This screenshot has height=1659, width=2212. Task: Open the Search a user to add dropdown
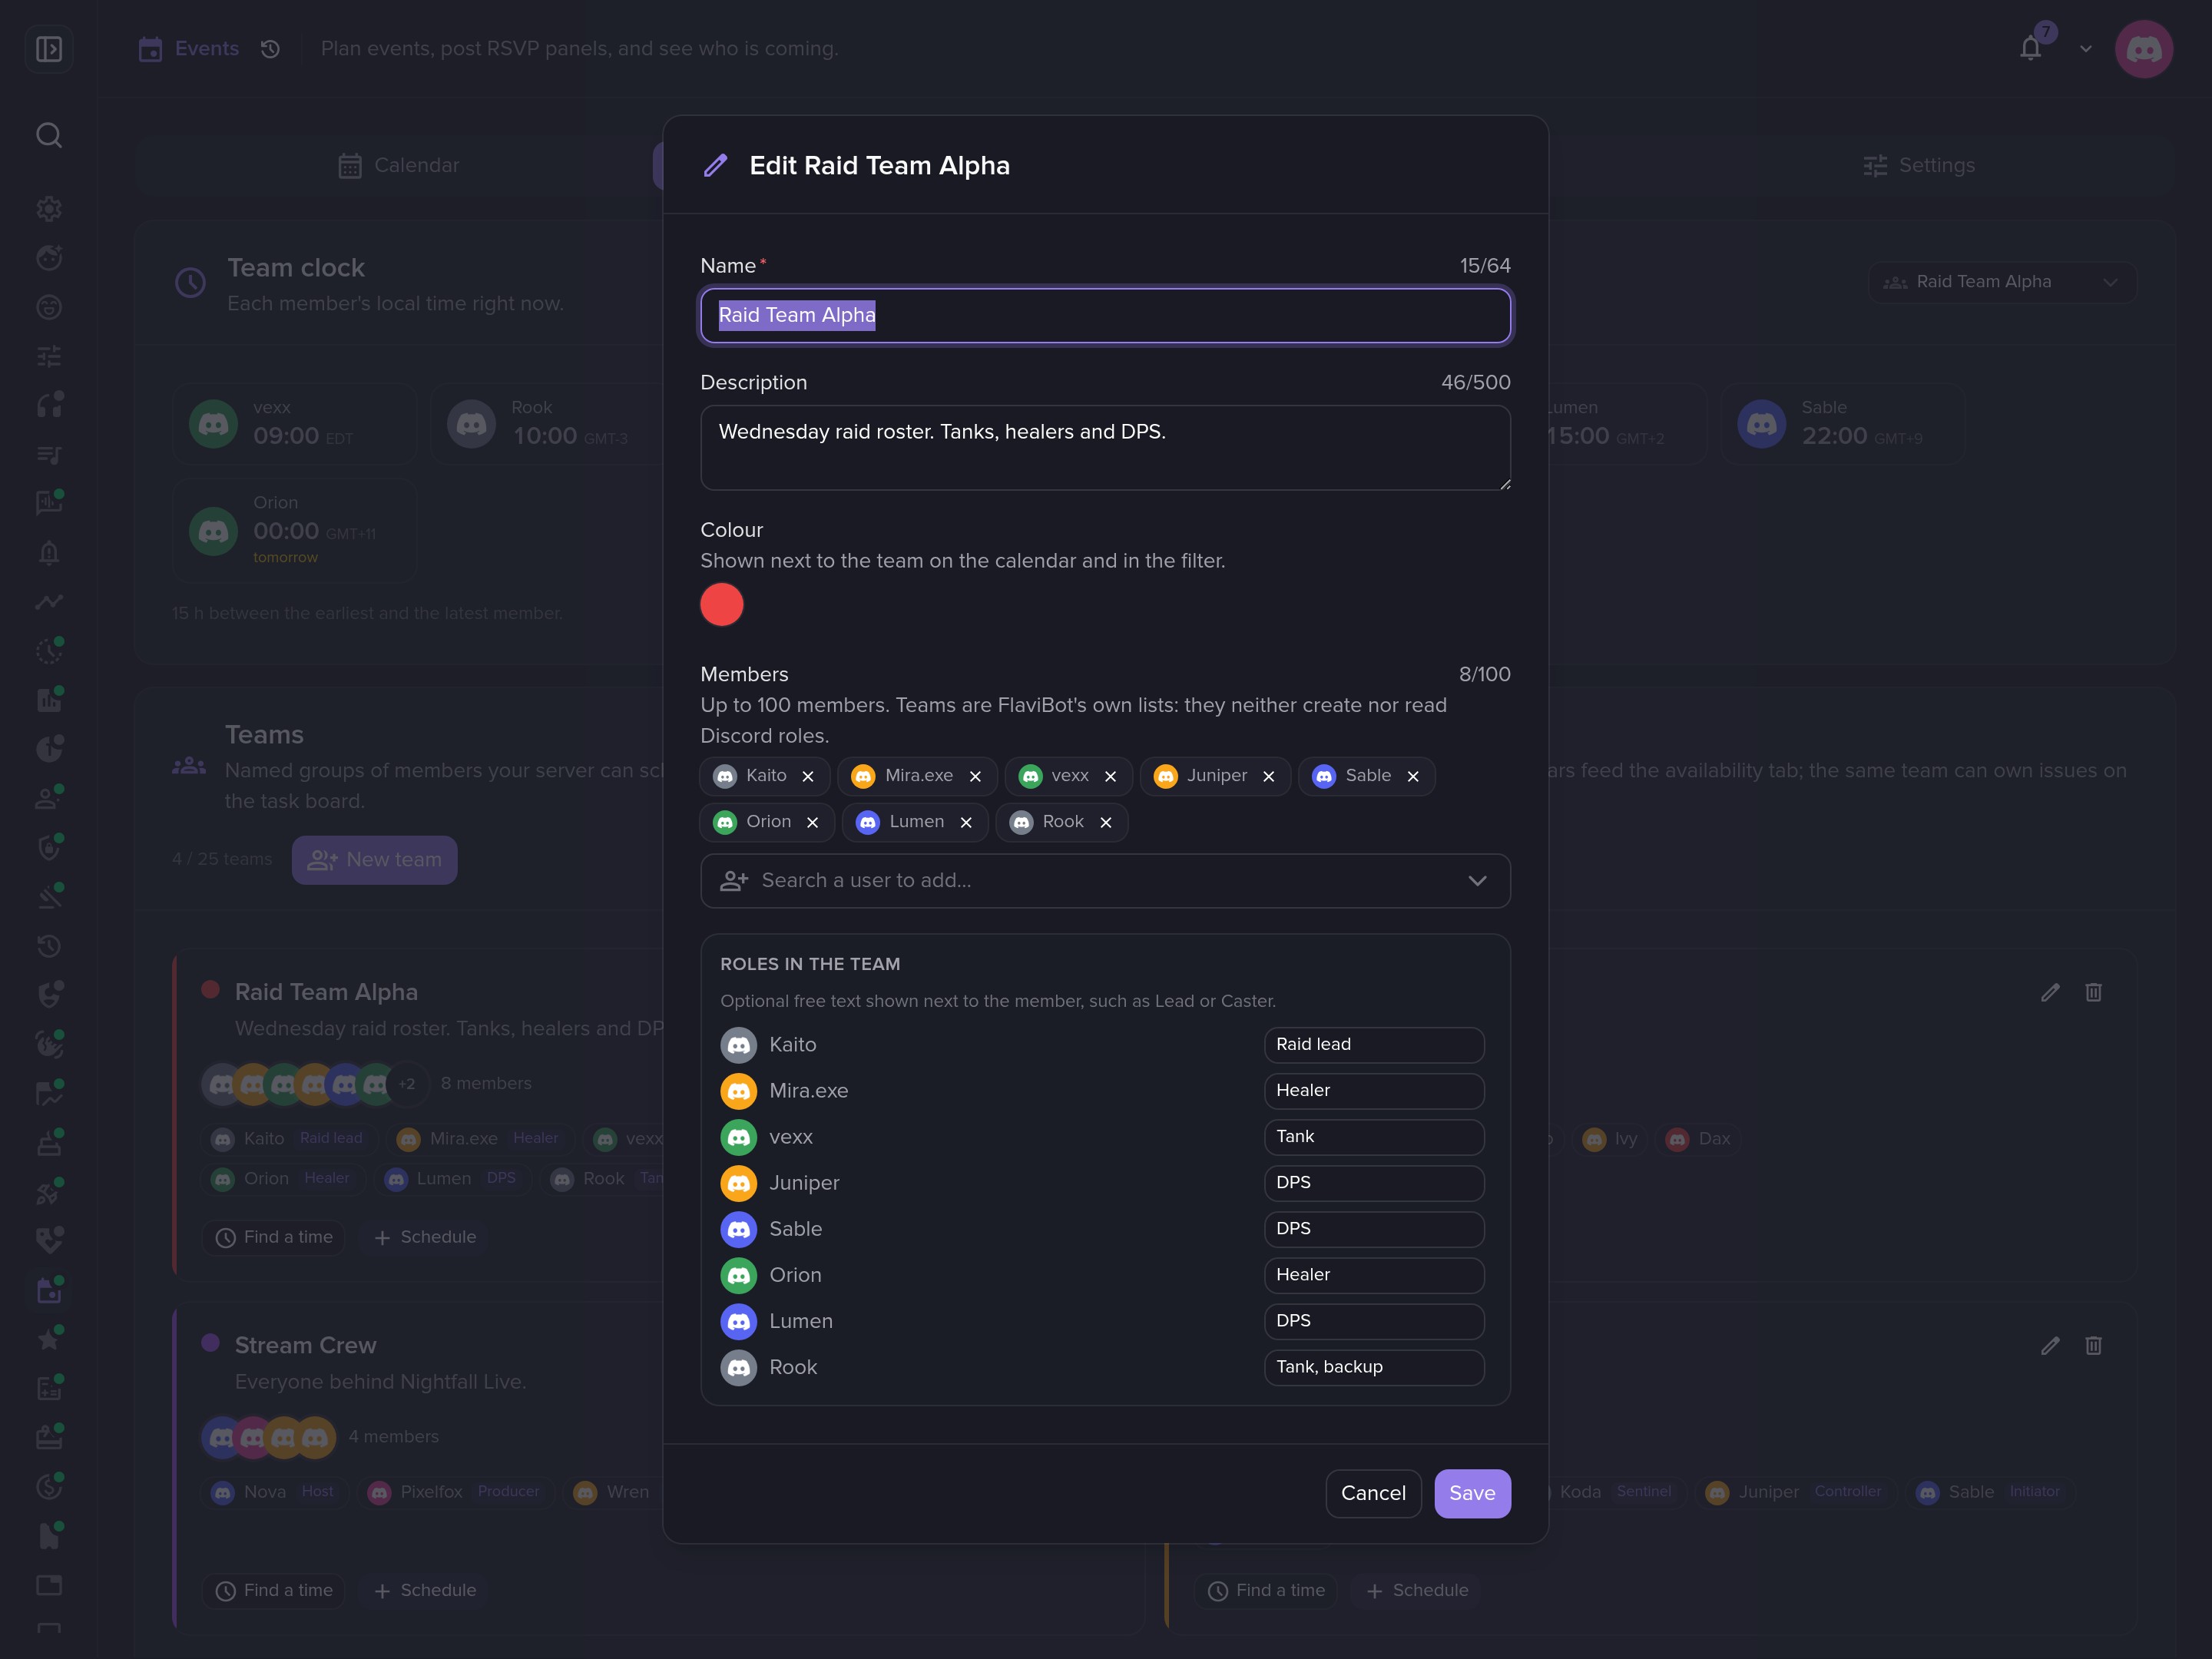pyautogui.click(x=1105, y=880)
